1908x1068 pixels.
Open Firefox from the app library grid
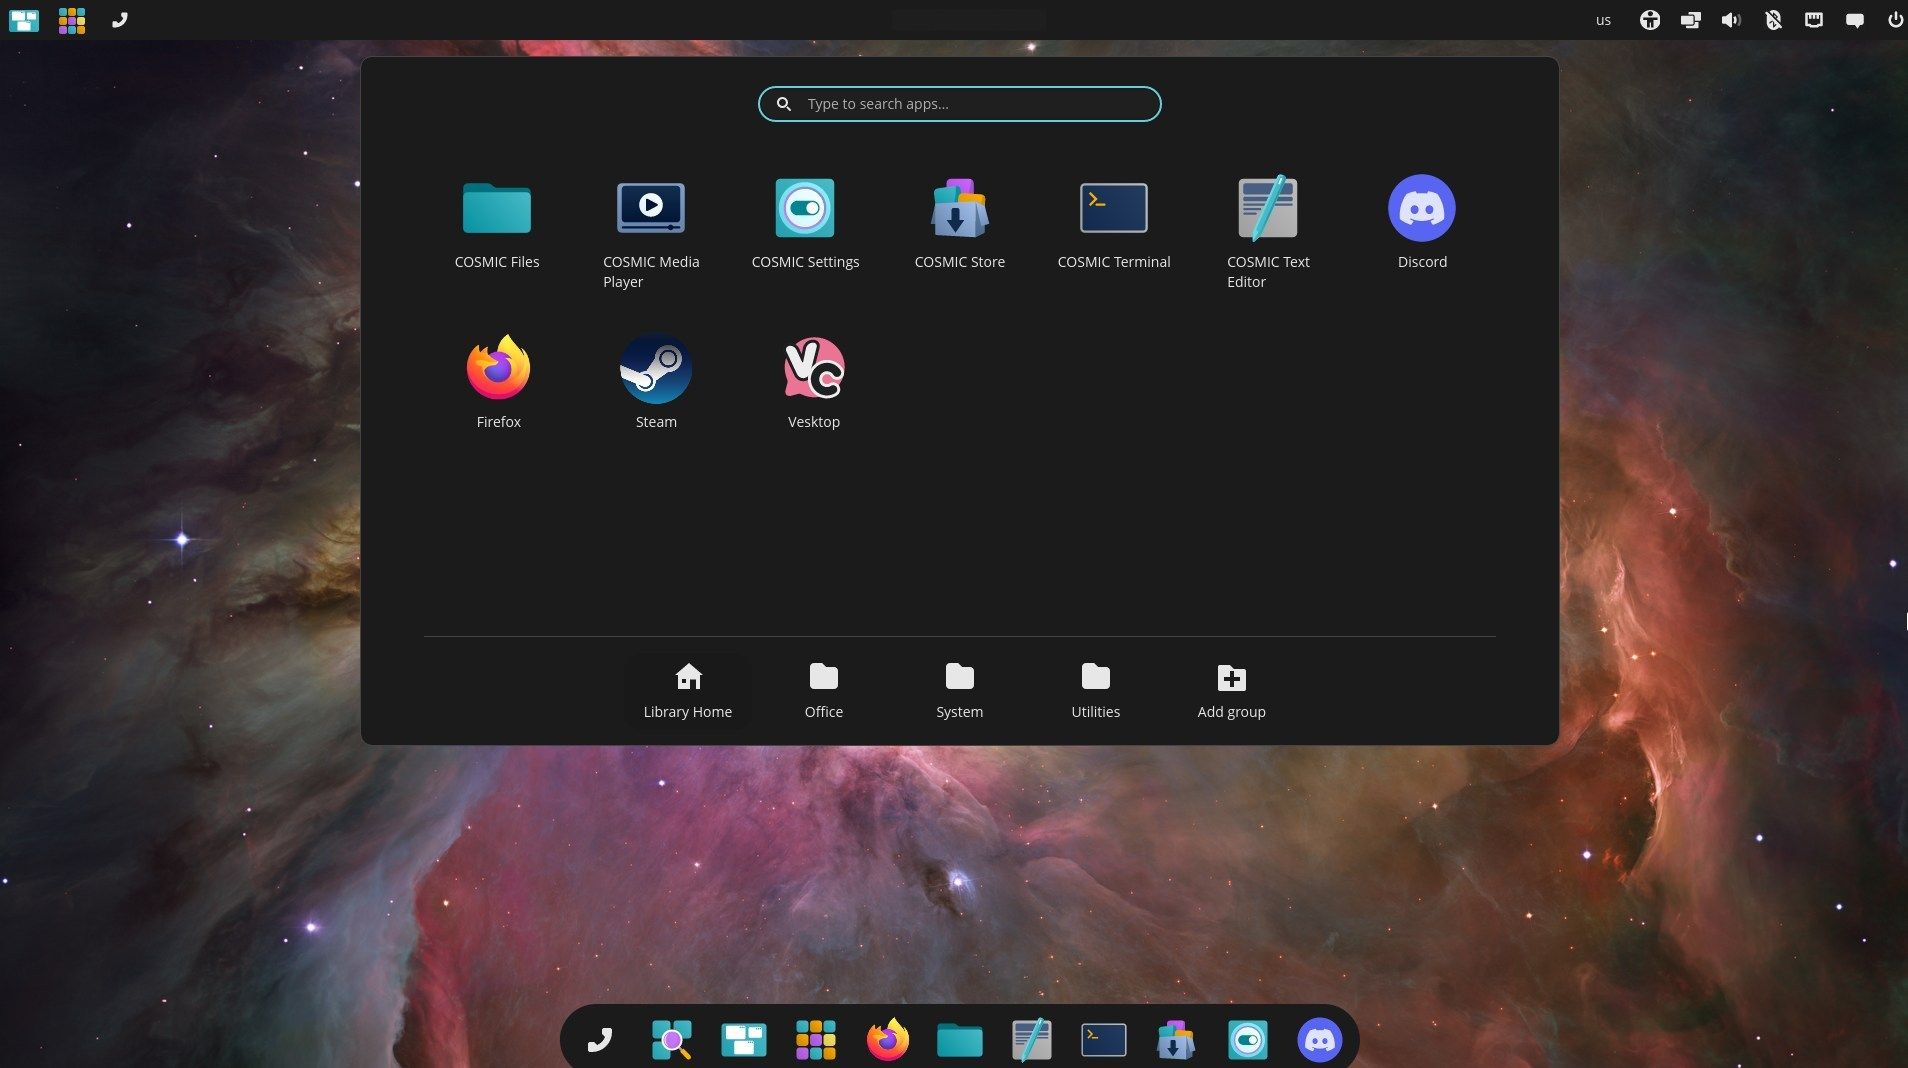[498, 383]
